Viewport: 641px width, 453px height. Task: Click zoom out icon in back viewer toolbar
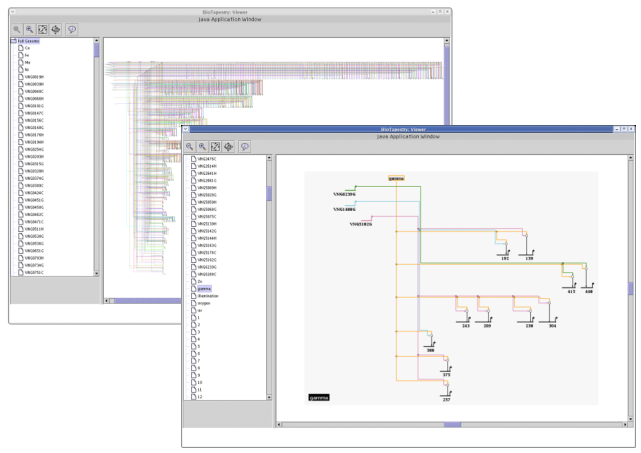[x=17, y=28]
